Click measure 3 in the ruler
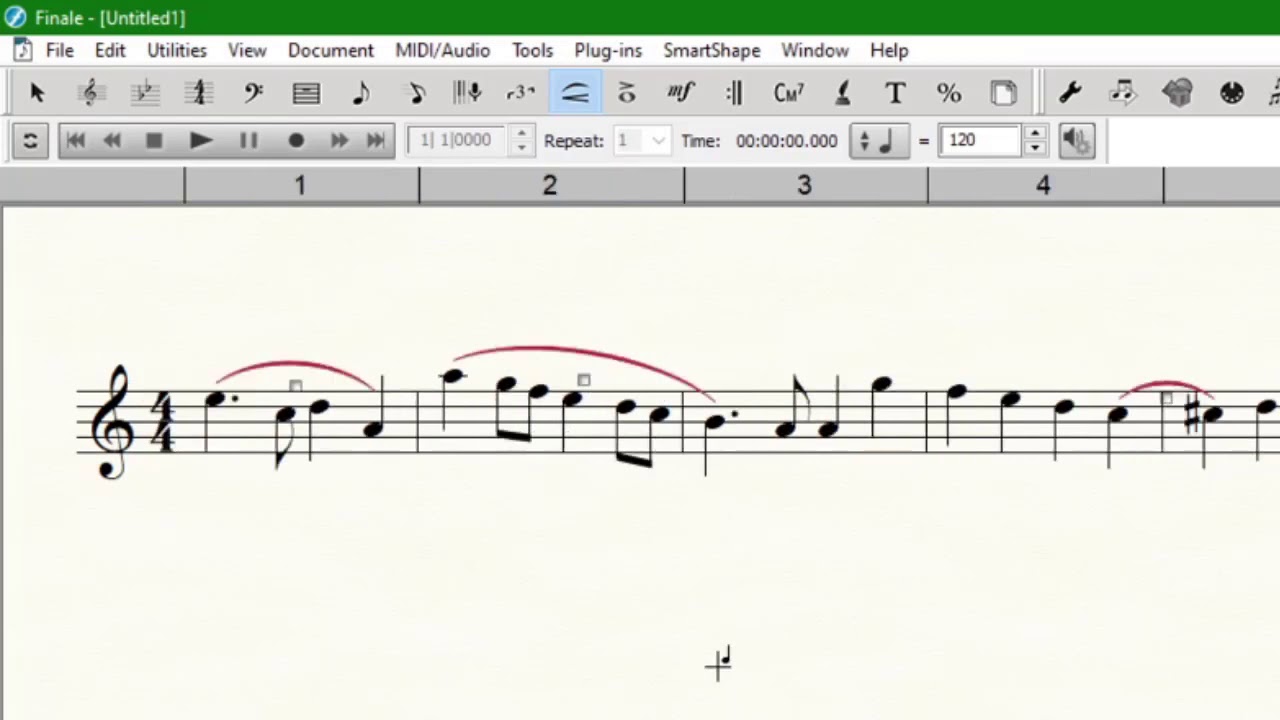 pyautogui.click(x=805, y=185)
